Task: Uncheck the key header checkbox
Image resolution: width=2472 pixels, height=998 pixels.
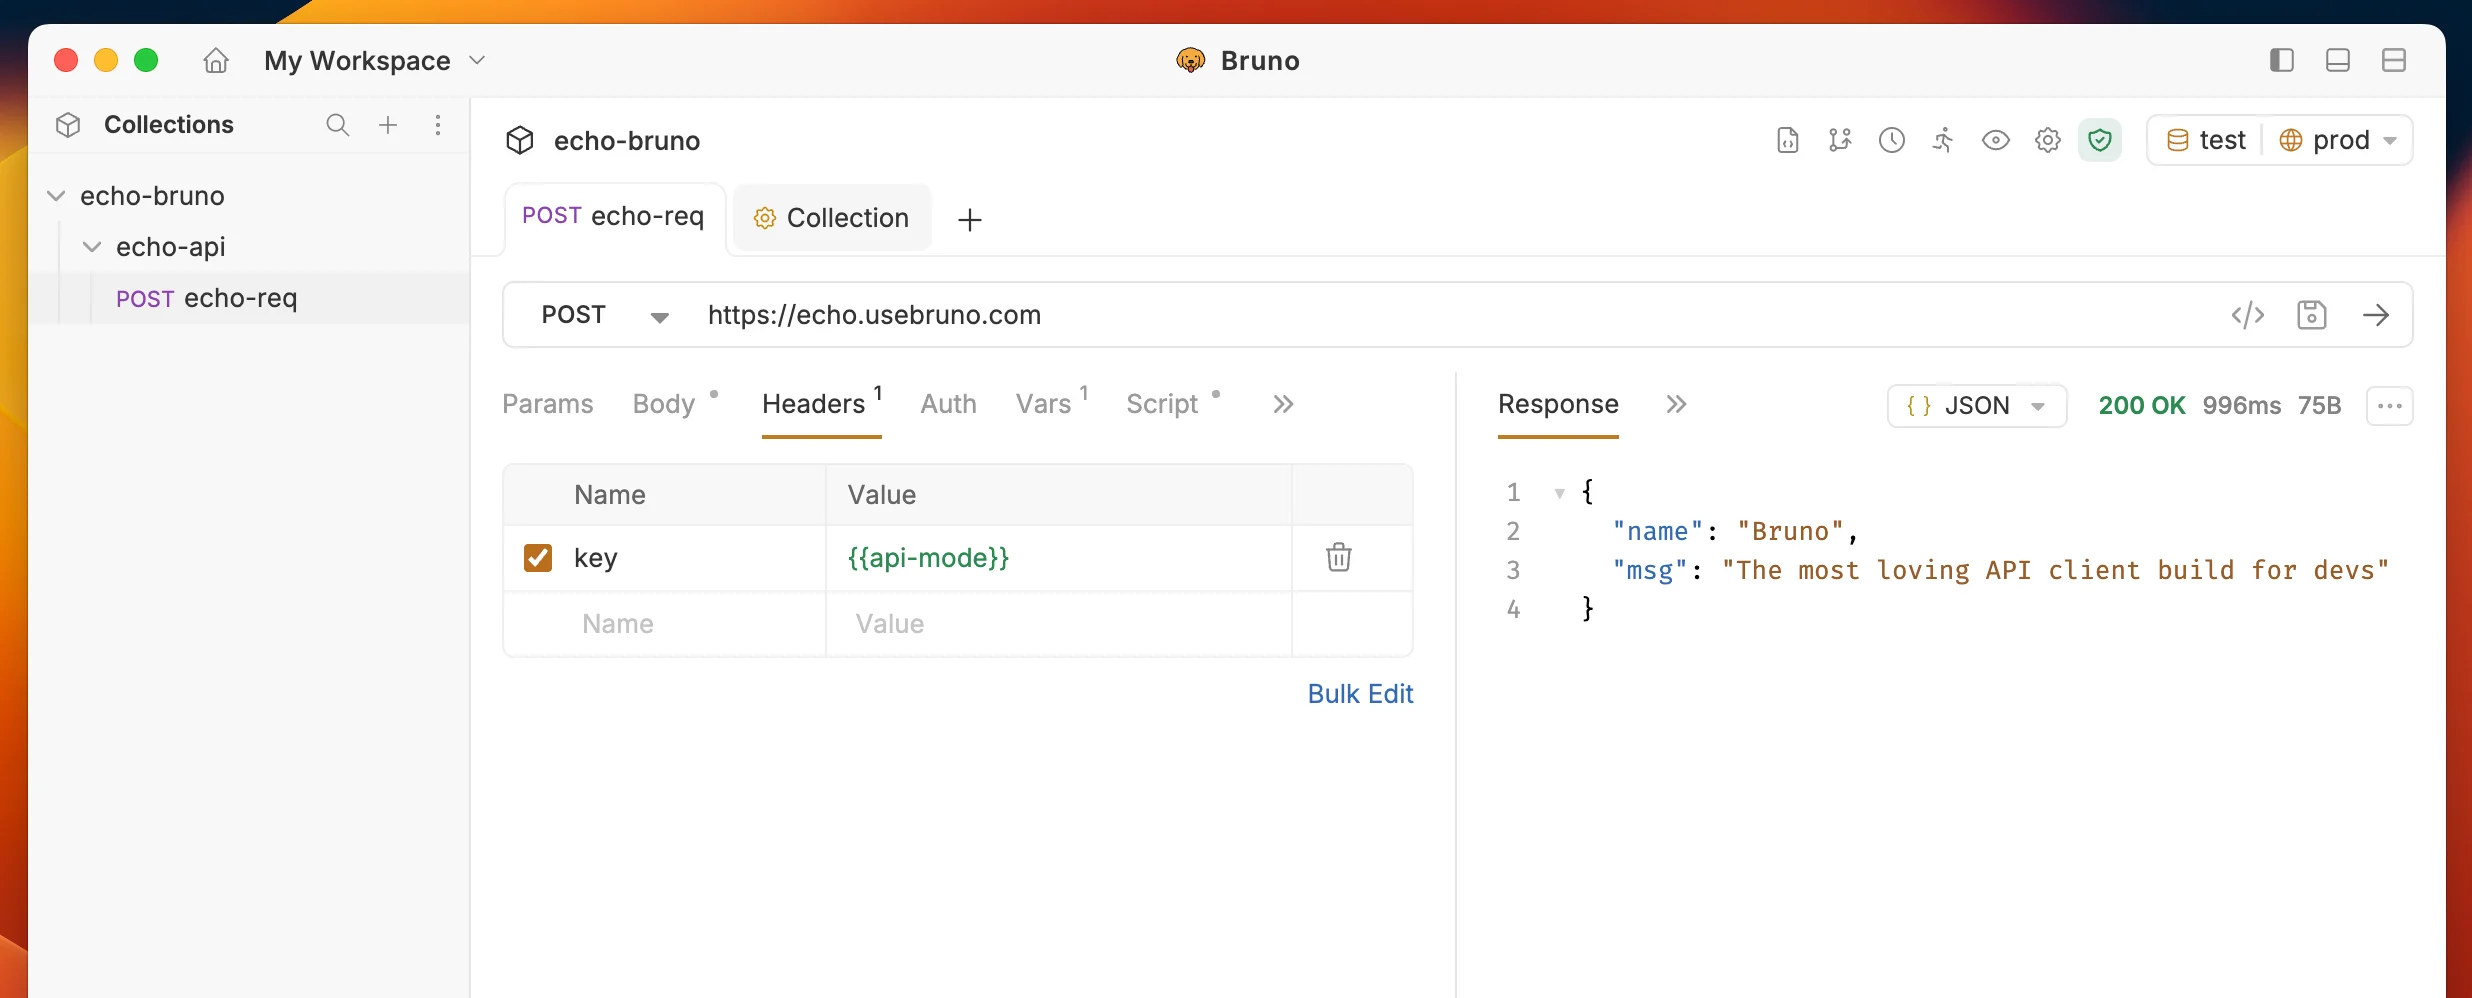Action: 538,558
